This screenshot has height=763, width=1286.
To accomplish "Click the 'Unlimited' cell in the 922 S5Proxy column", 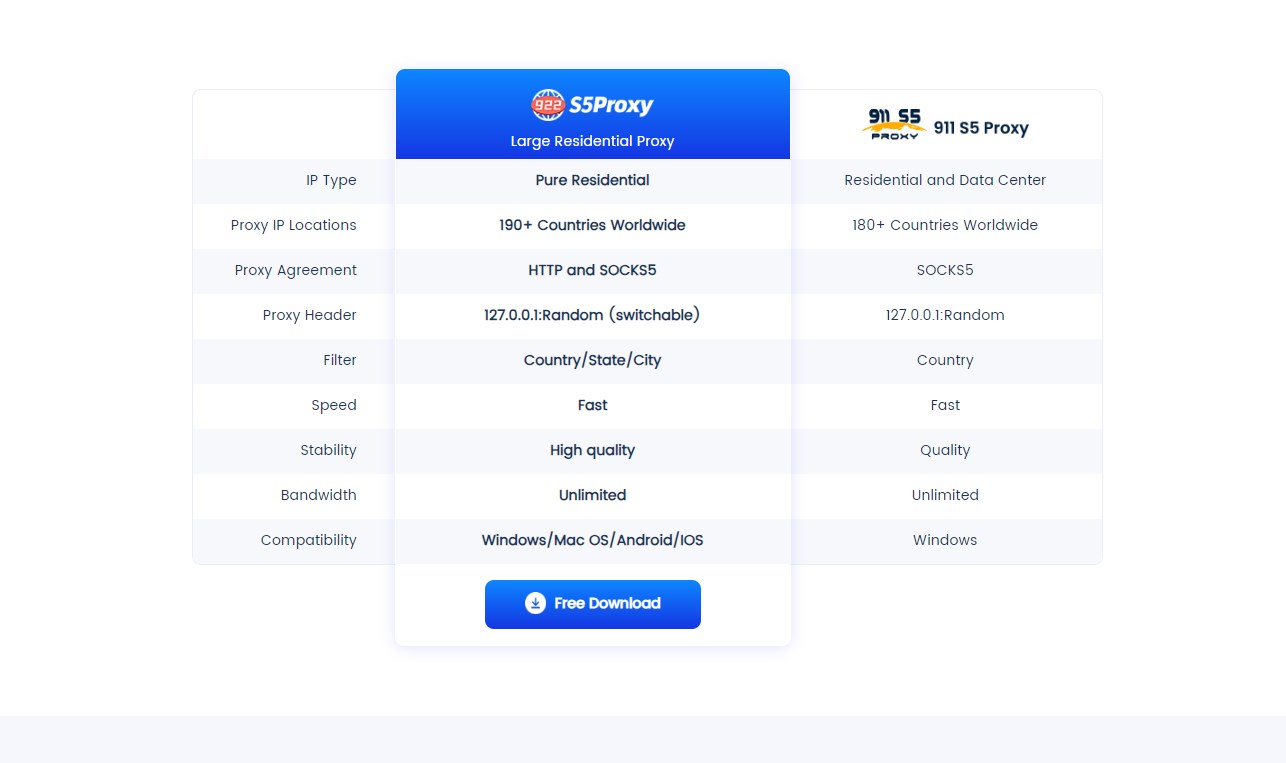I will [592, 495].
